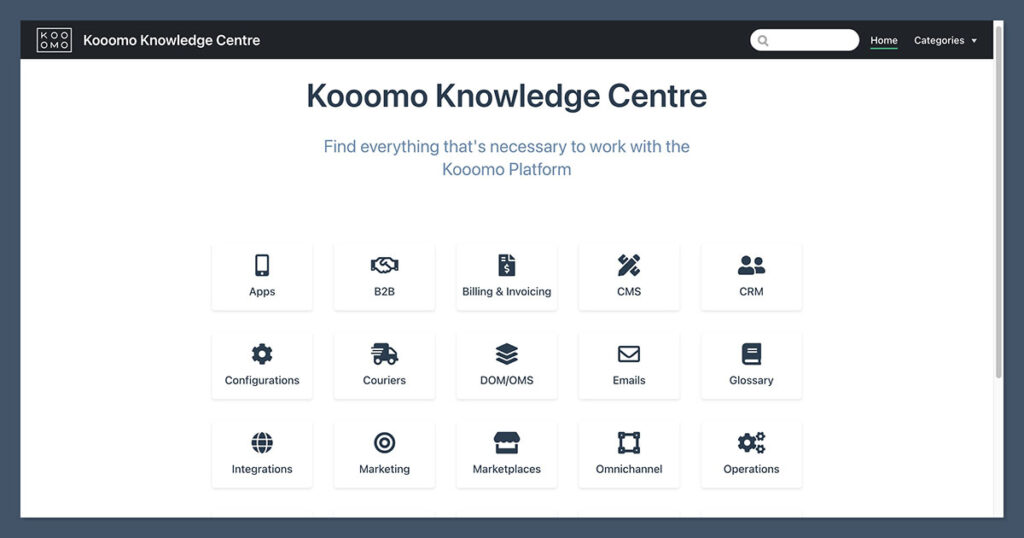Click the header search field
Viewport: 1024px width, 538px height.
(805, 40)
